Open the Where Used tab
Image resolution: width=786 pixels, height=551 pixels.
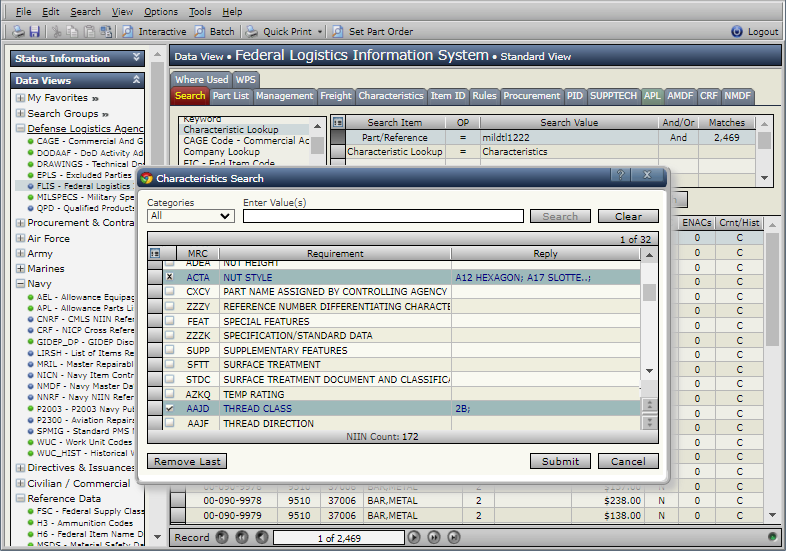[x=202, y=80]
